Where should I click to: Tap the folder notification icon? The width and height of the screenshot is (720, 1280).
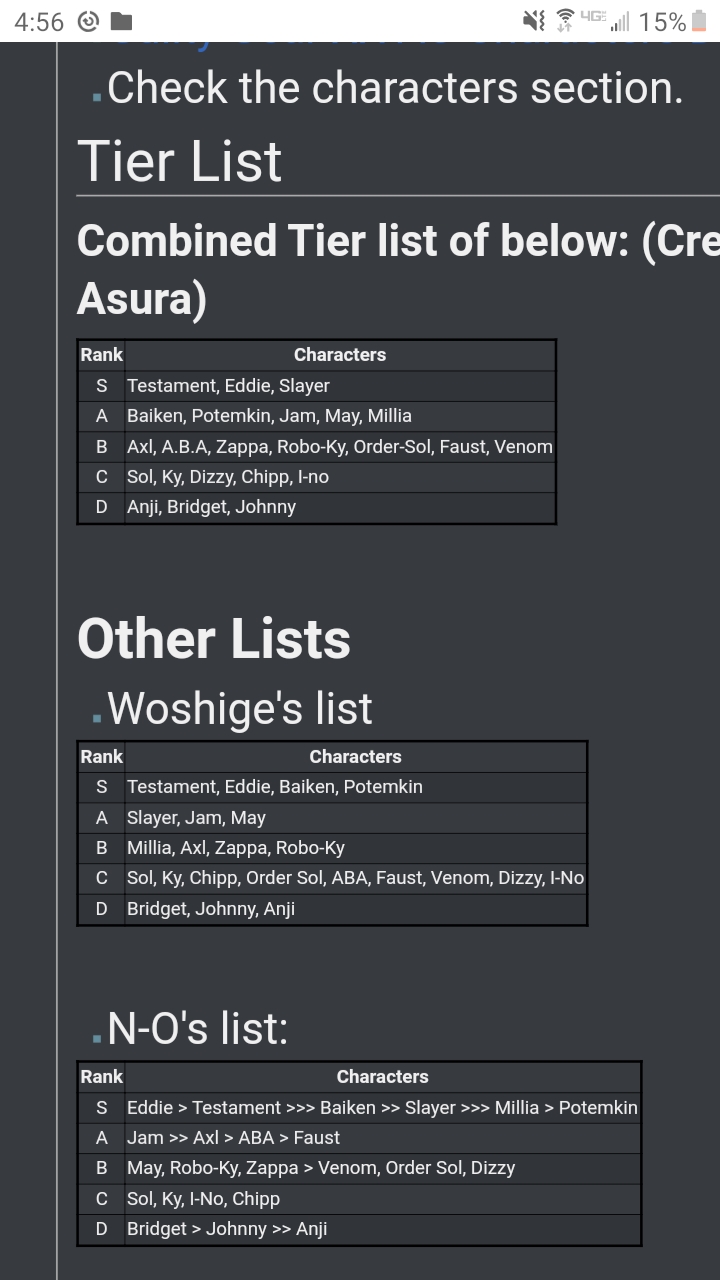pos(121,21)
